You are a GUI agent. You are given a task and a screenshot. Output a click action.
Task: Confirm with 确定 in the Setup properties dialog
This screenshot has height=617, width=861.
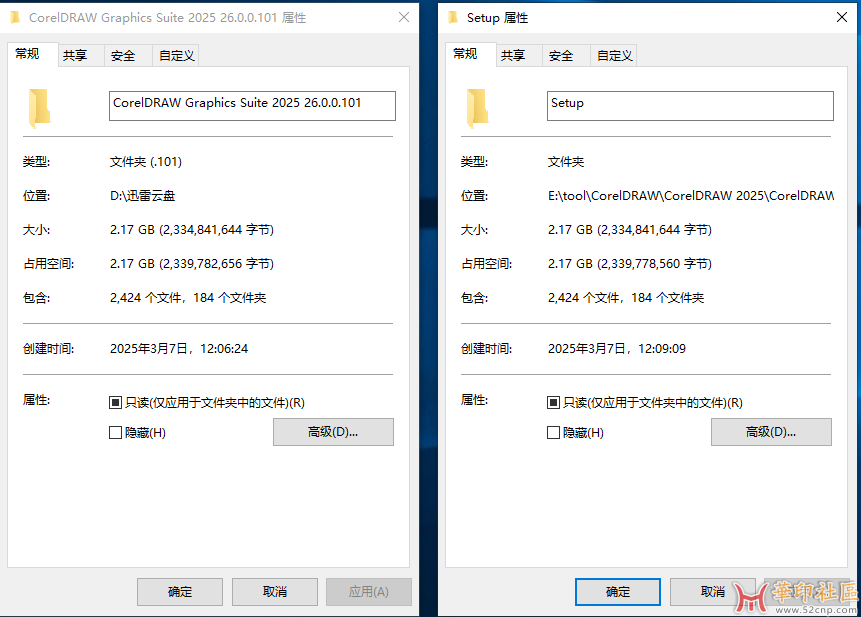pos(618,592)
